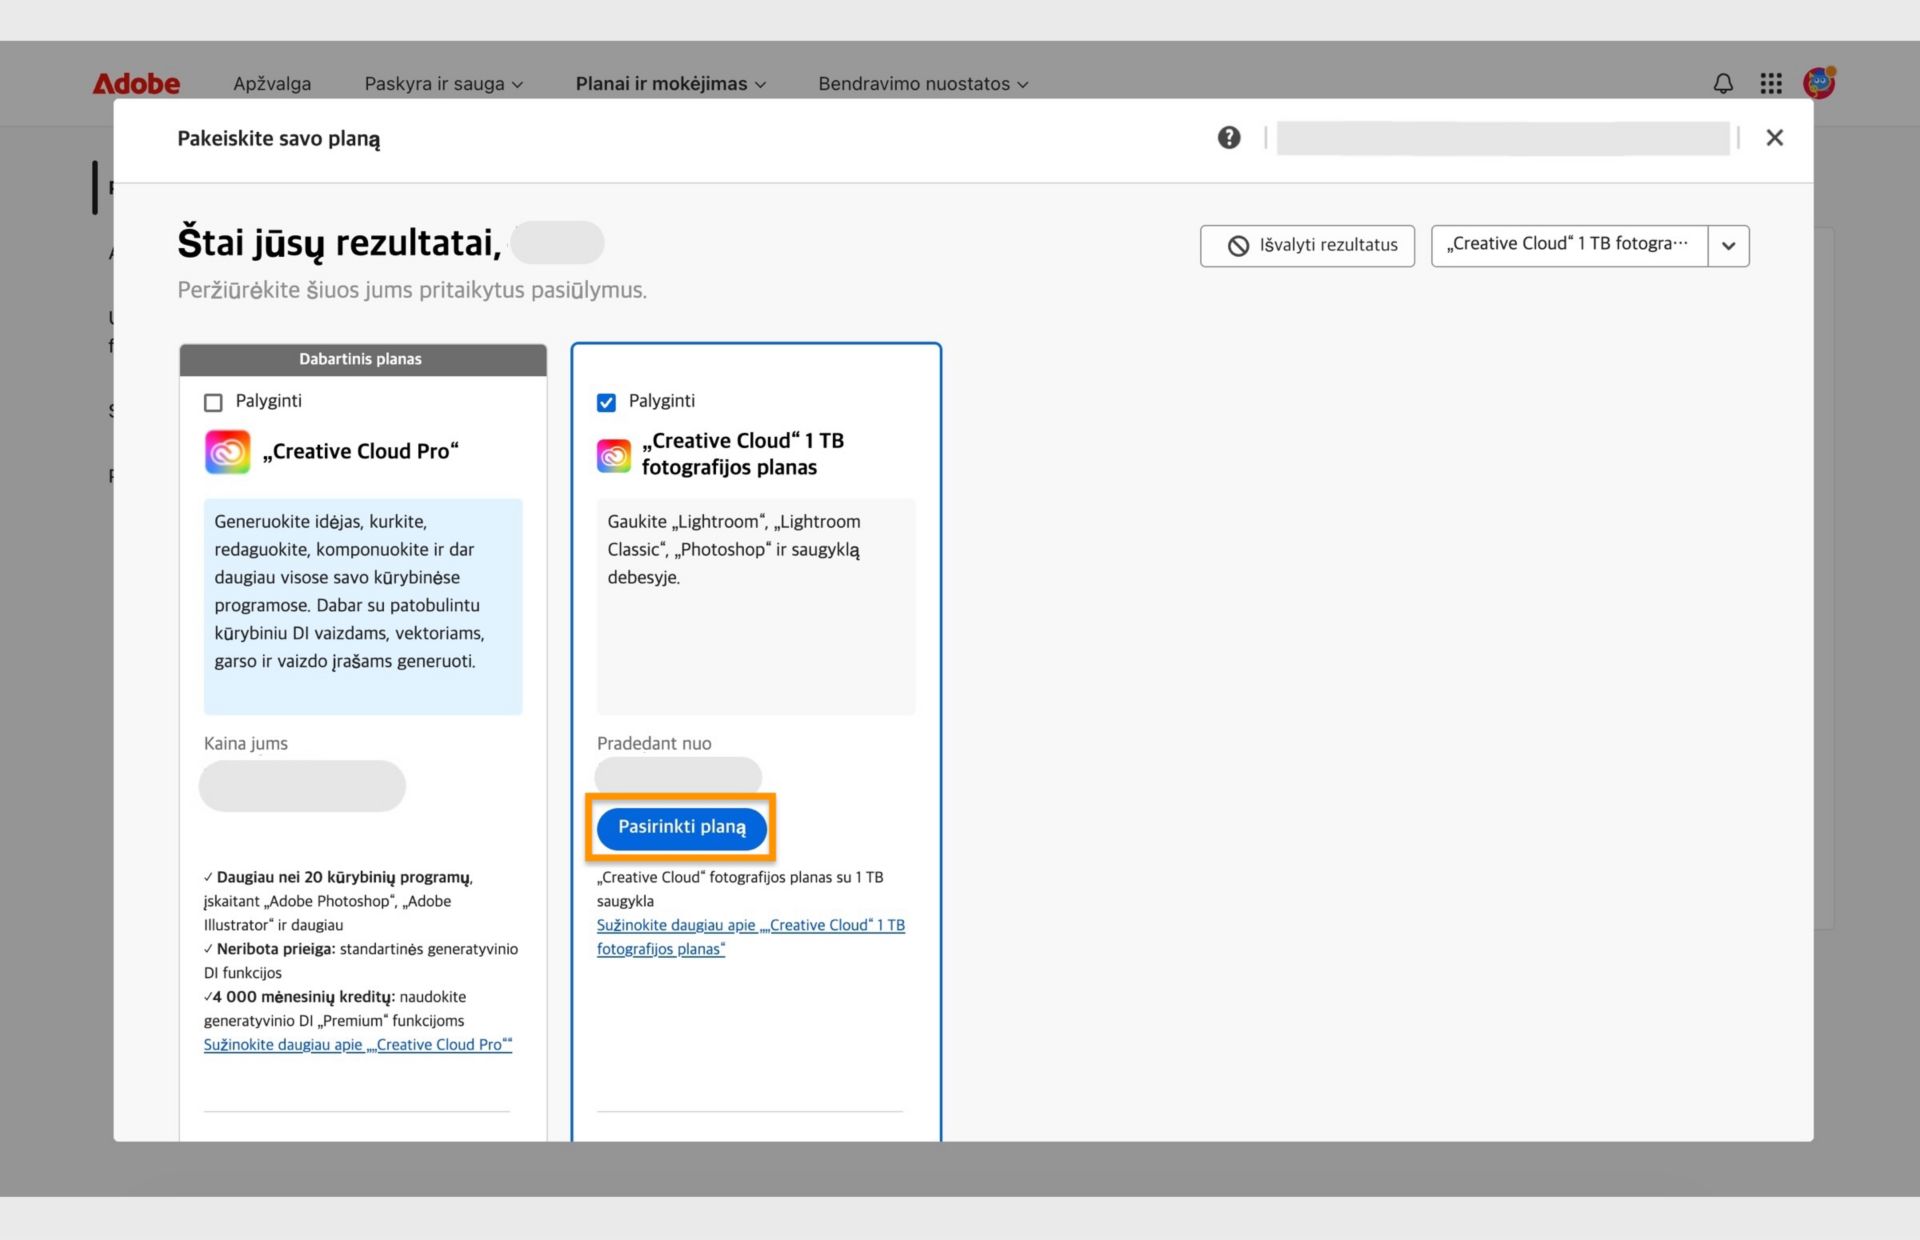This screenshot has width=1920, height=1240.
Task: Expand Paskyra ir sauga menu
Action: 443,84
